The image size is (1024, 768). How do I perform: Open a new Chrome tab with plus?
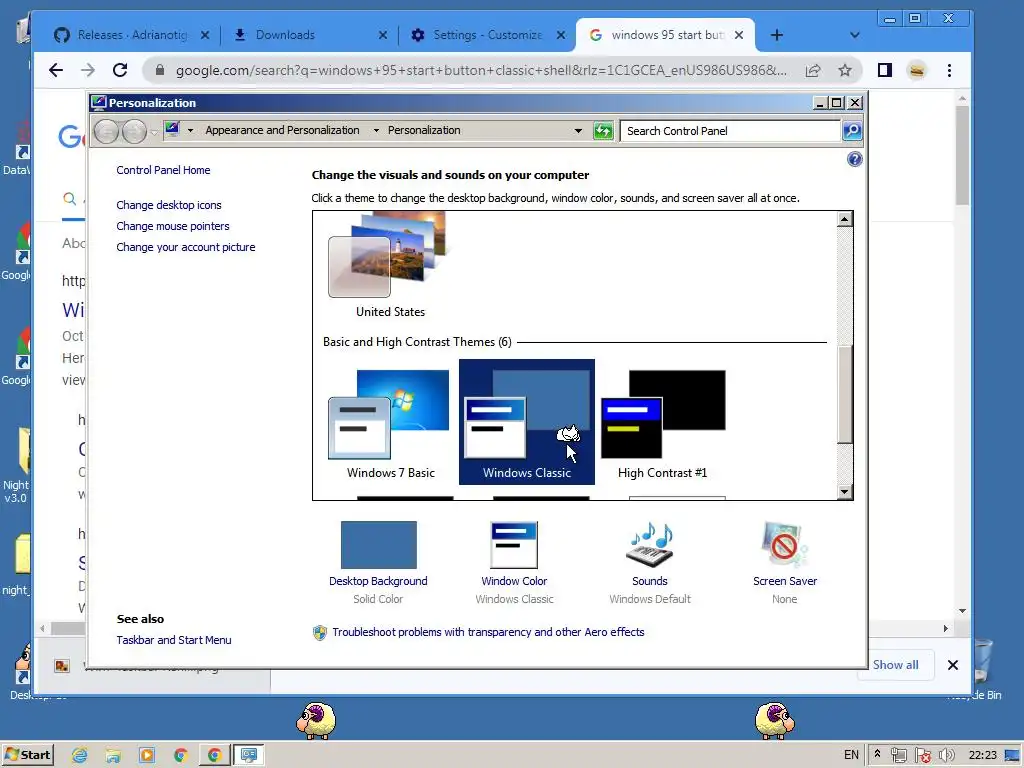[776, 35]
